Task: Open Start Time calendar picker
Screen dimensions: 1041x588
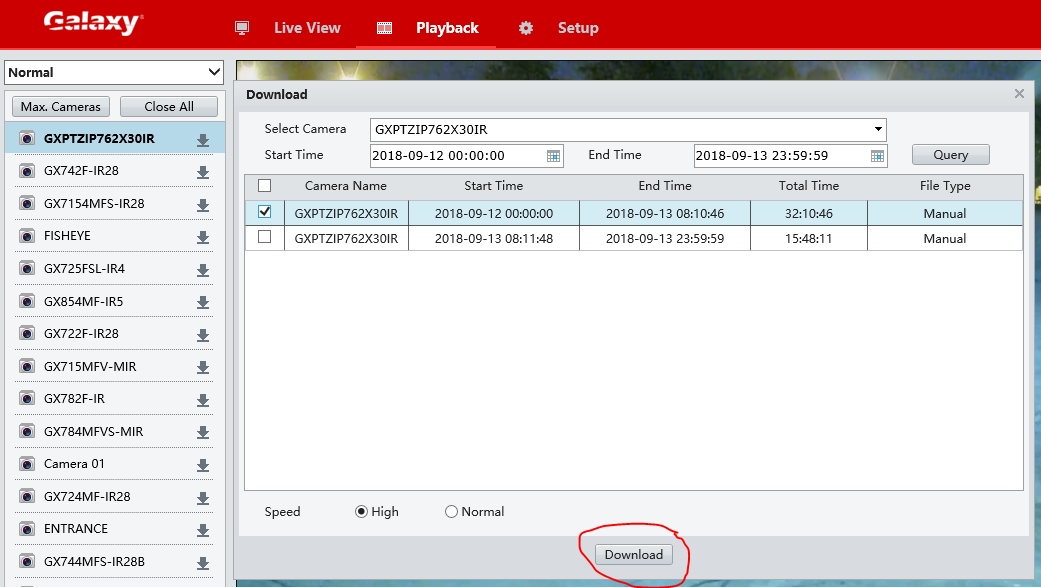Action: pos(553,156)
